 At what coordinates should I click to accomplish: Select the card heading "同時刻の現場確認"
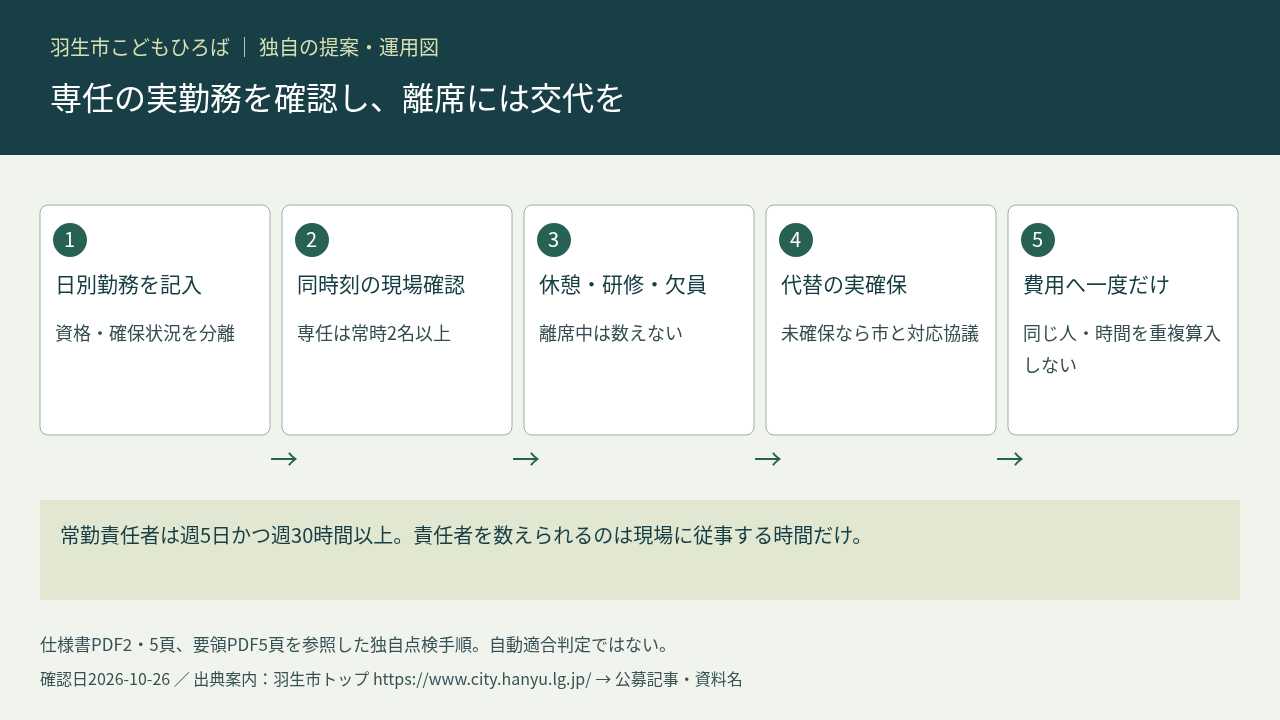pos(381,285)
